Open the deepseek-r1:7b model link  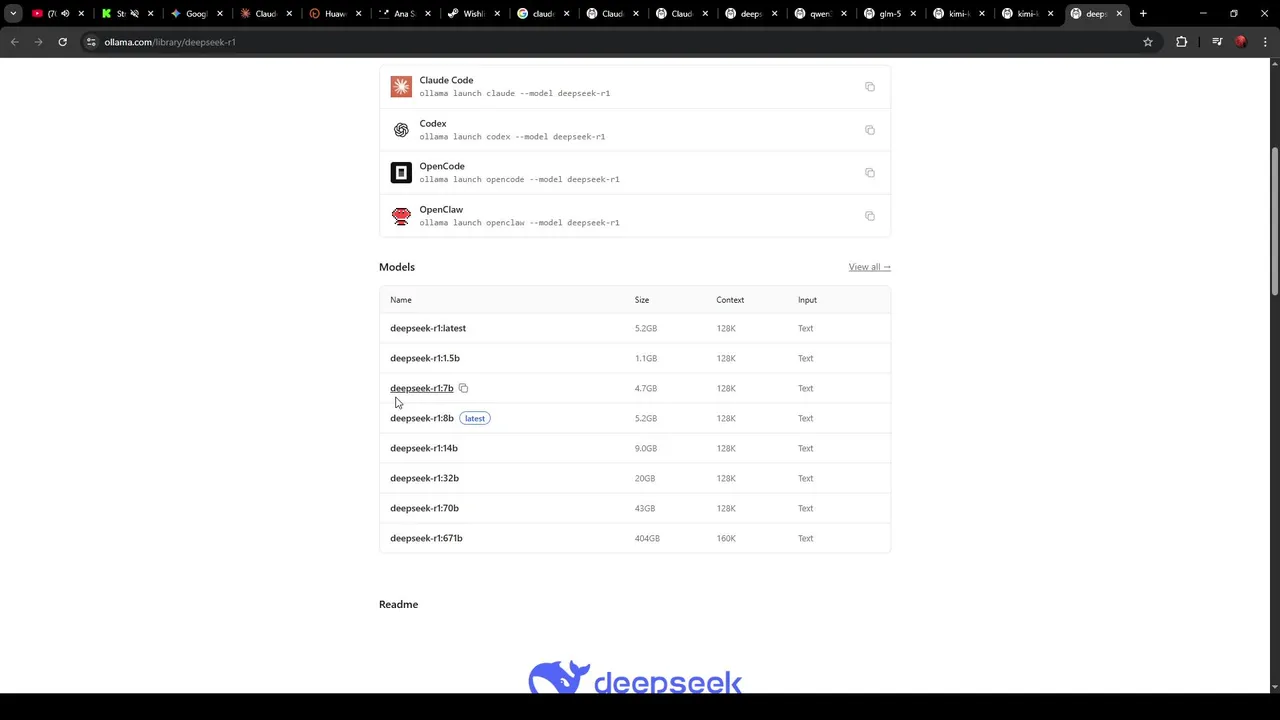(x=422, y=388)
